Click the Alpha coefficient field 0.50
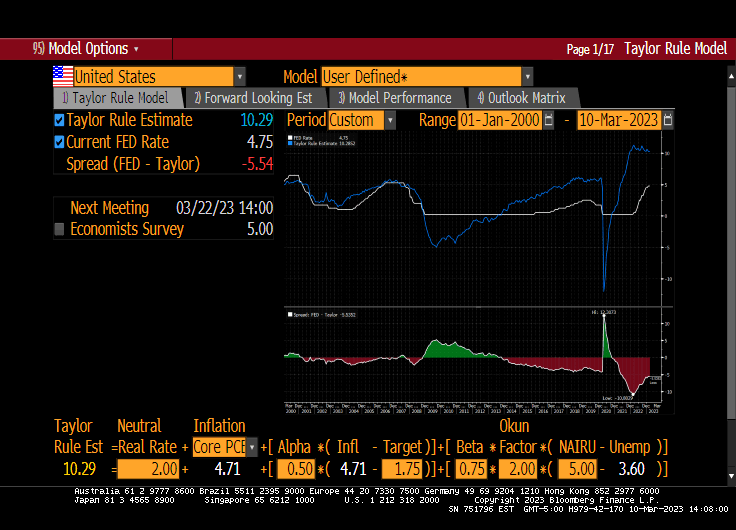The width and height of the screenshot is (736, 530). (x=294, y=469)
